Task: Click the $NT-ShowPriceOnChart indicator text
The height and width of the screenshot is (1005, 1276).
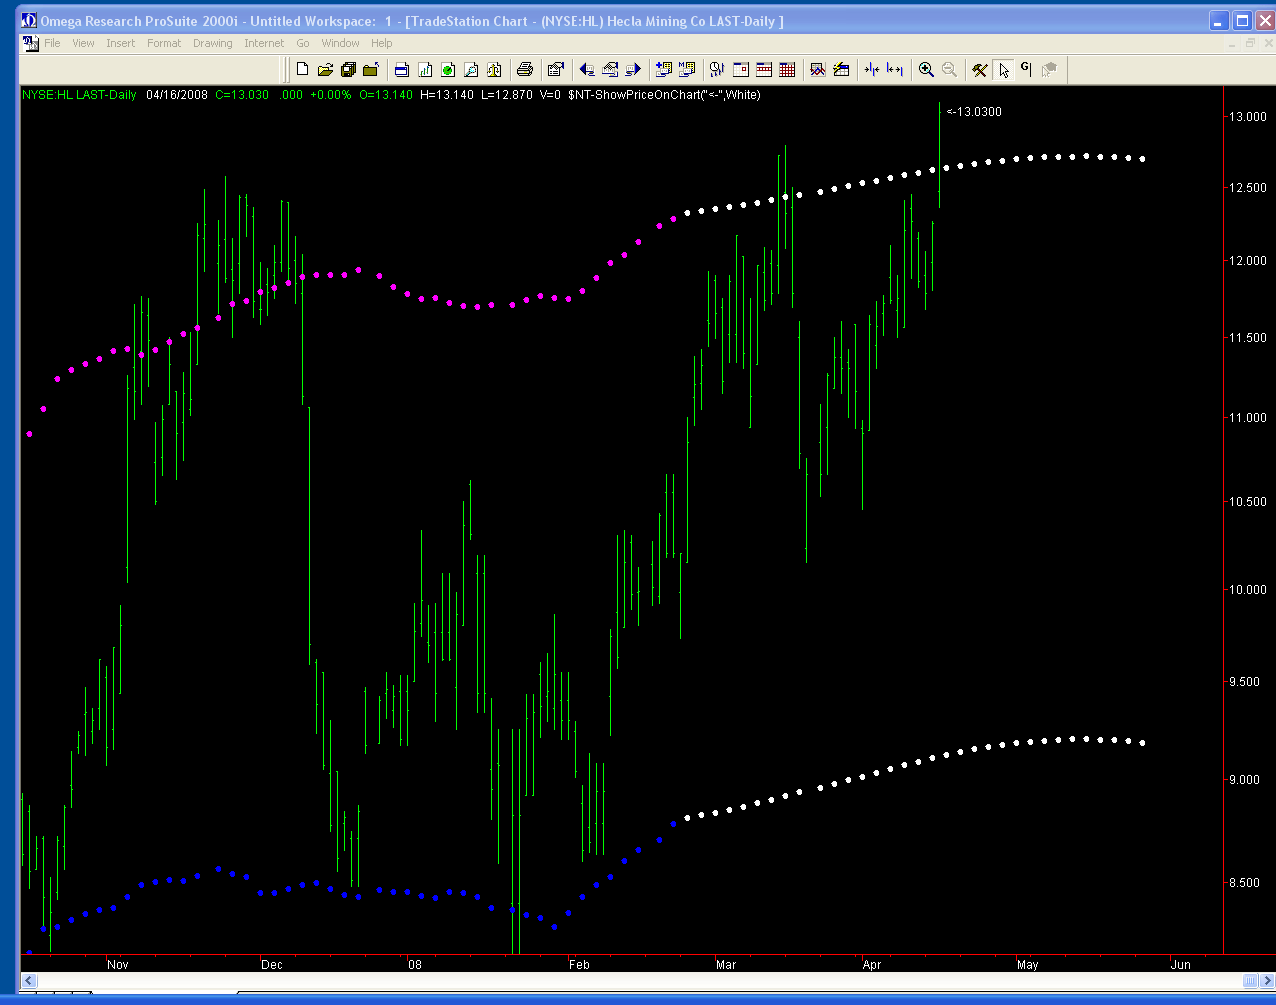Action: pyautogui.click(x=663, y=95)
